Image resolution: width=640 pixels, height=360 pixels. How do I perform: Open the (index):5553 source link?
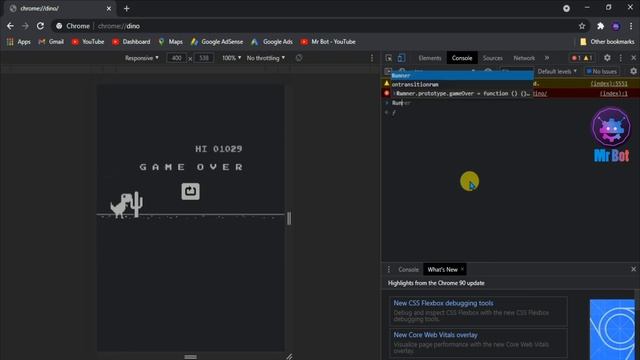click(x=609, y=84)
